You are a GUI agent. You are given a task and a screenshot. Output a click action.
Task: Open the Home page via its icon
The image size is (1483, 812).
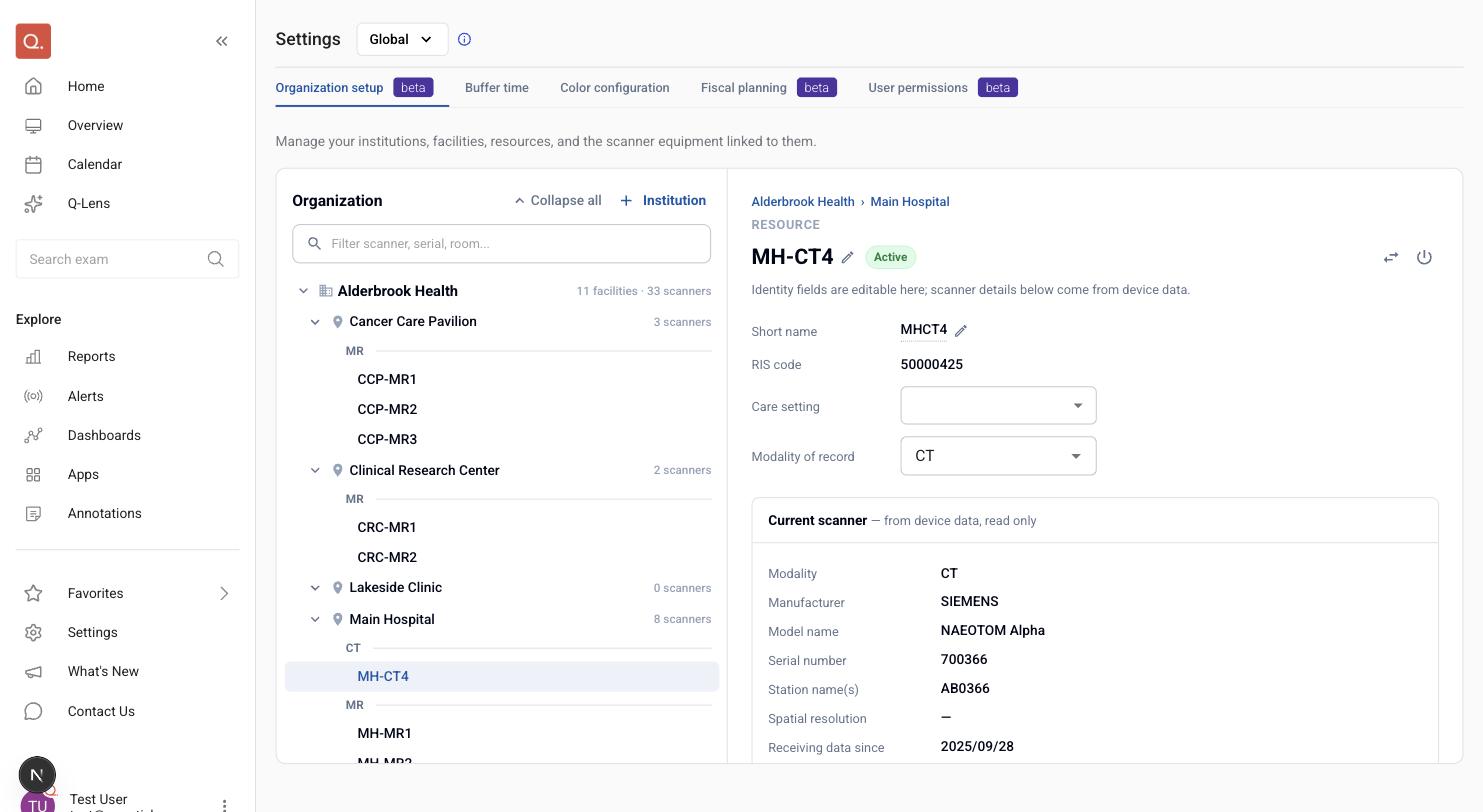(x=33, y=86)
